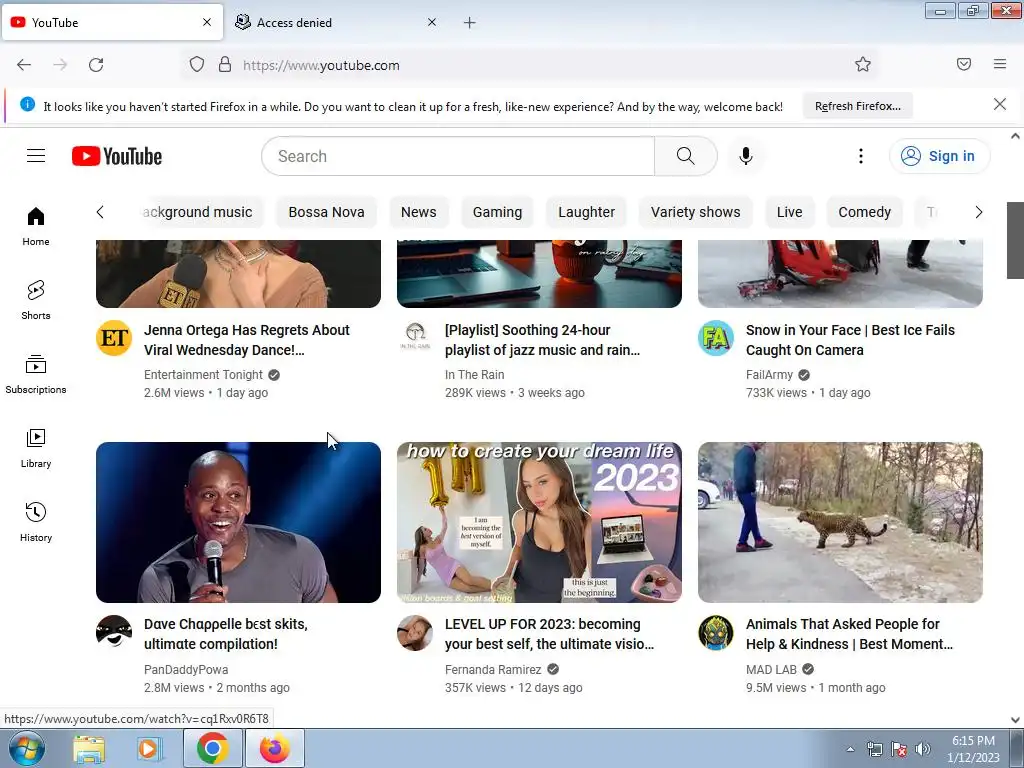This screenshot has height=768, width=1024.
Task: Click the Sign in button
Action: 939,156
